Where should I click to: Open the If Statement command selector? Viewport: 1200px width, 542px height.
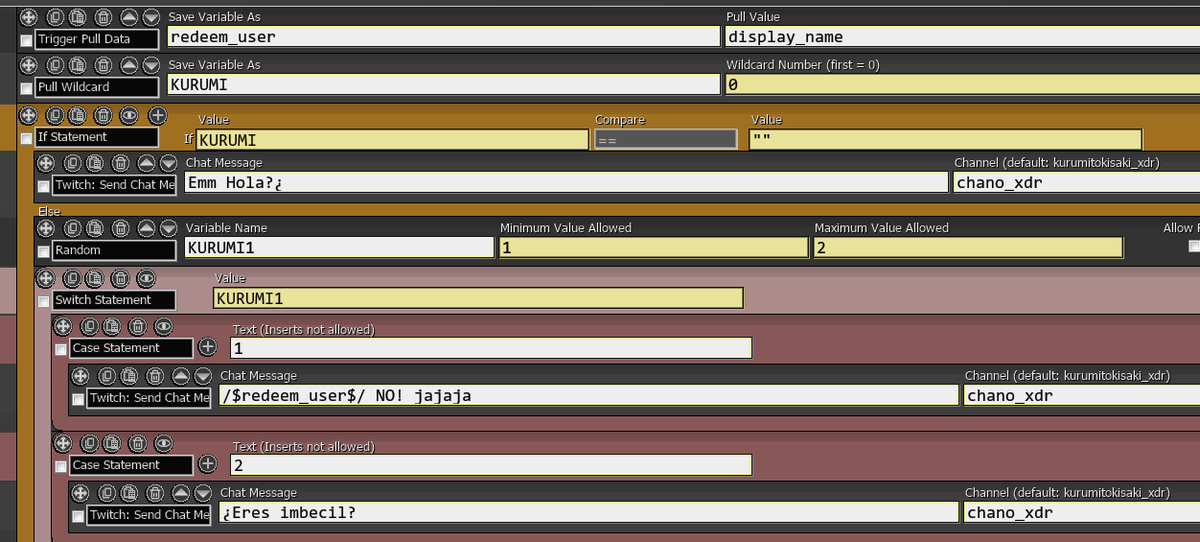(96, 137)
